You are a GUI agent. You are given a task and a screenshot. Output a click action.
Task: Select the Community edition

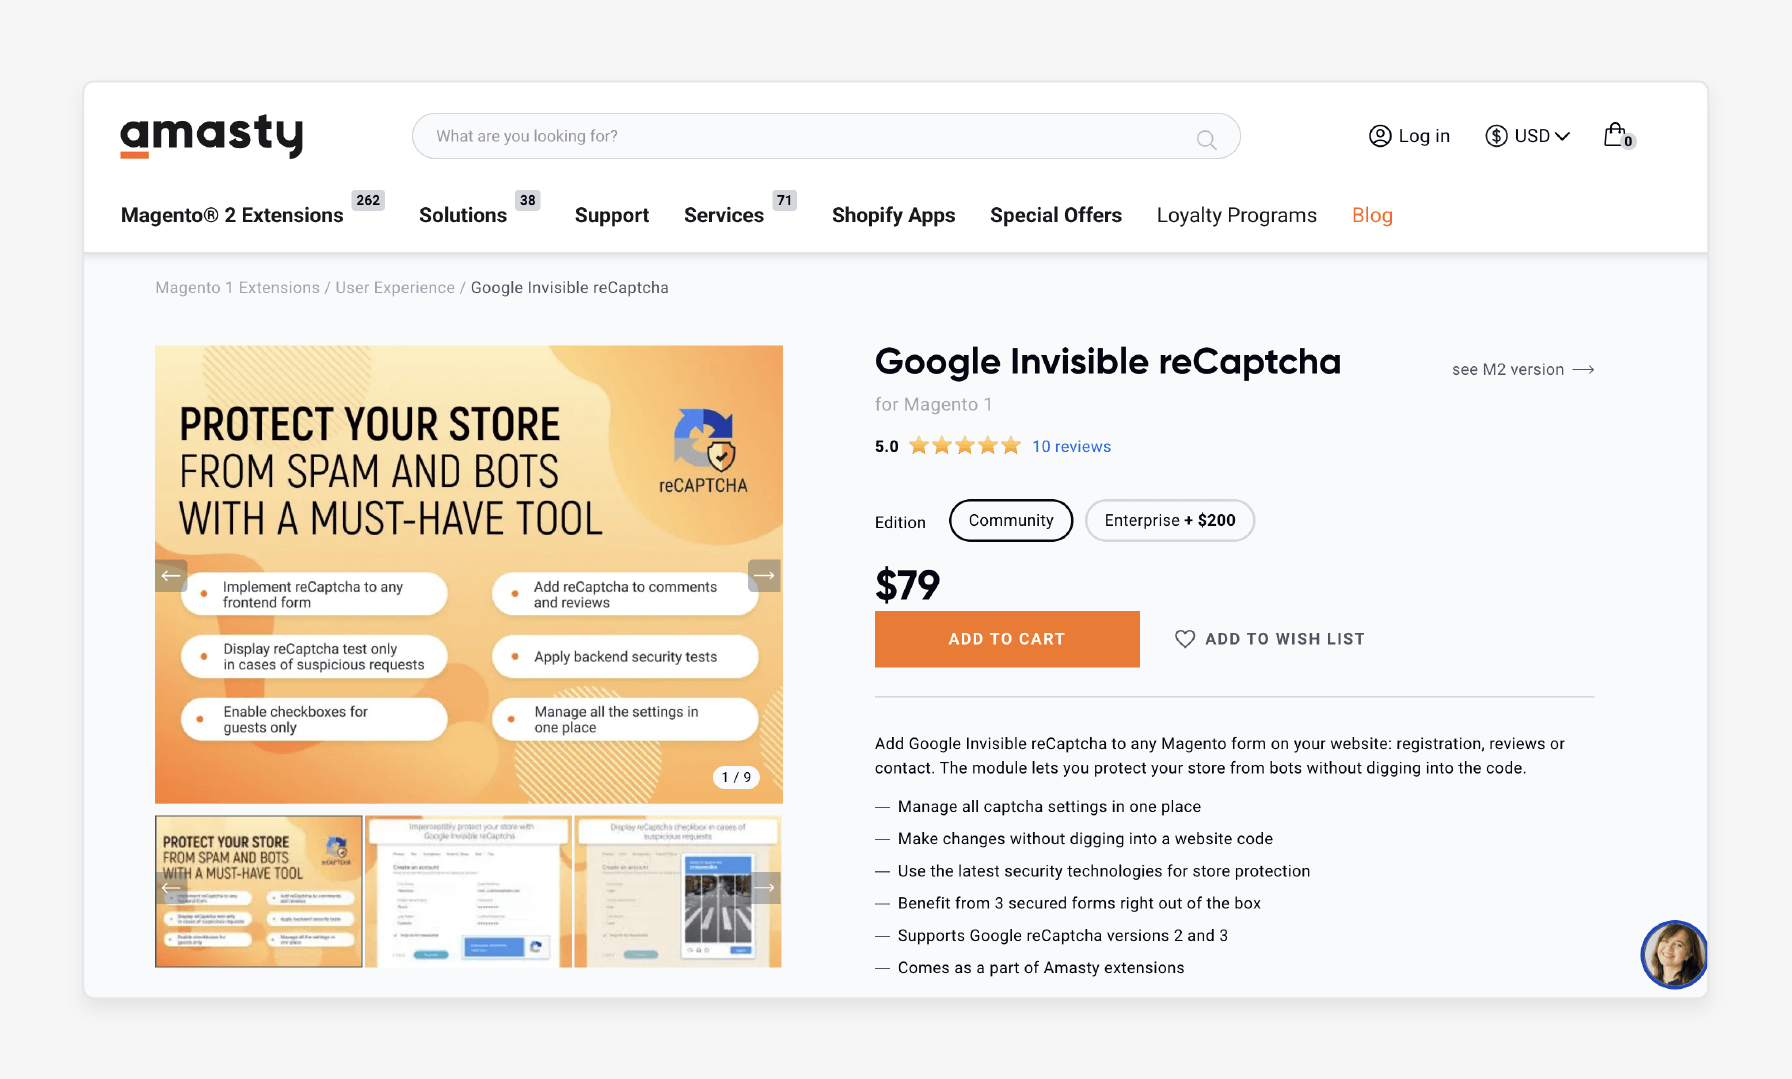pyautogui.click(x=1011, y=520)
